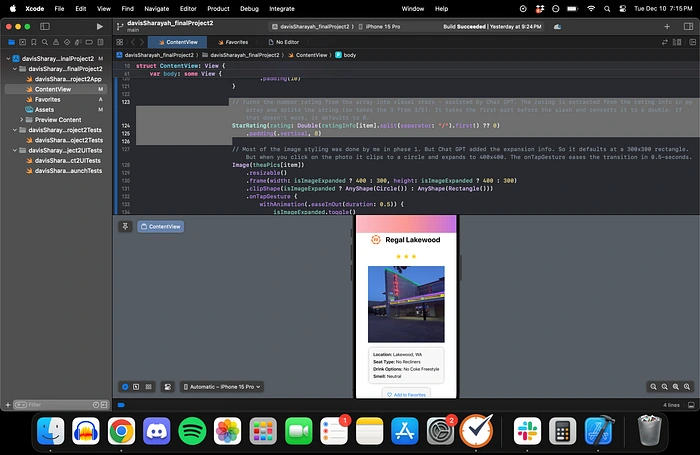Switch to the Favorites editor tab
700x455 pixels.
(x=235, y=43)
